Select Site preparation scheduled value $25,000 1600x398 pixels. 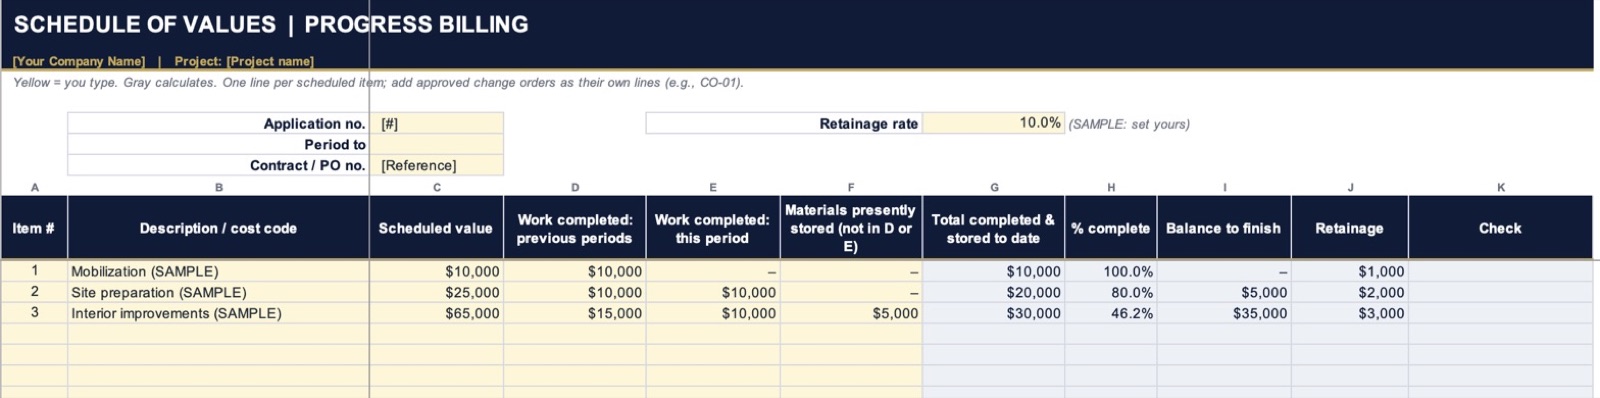coord(436,292)
